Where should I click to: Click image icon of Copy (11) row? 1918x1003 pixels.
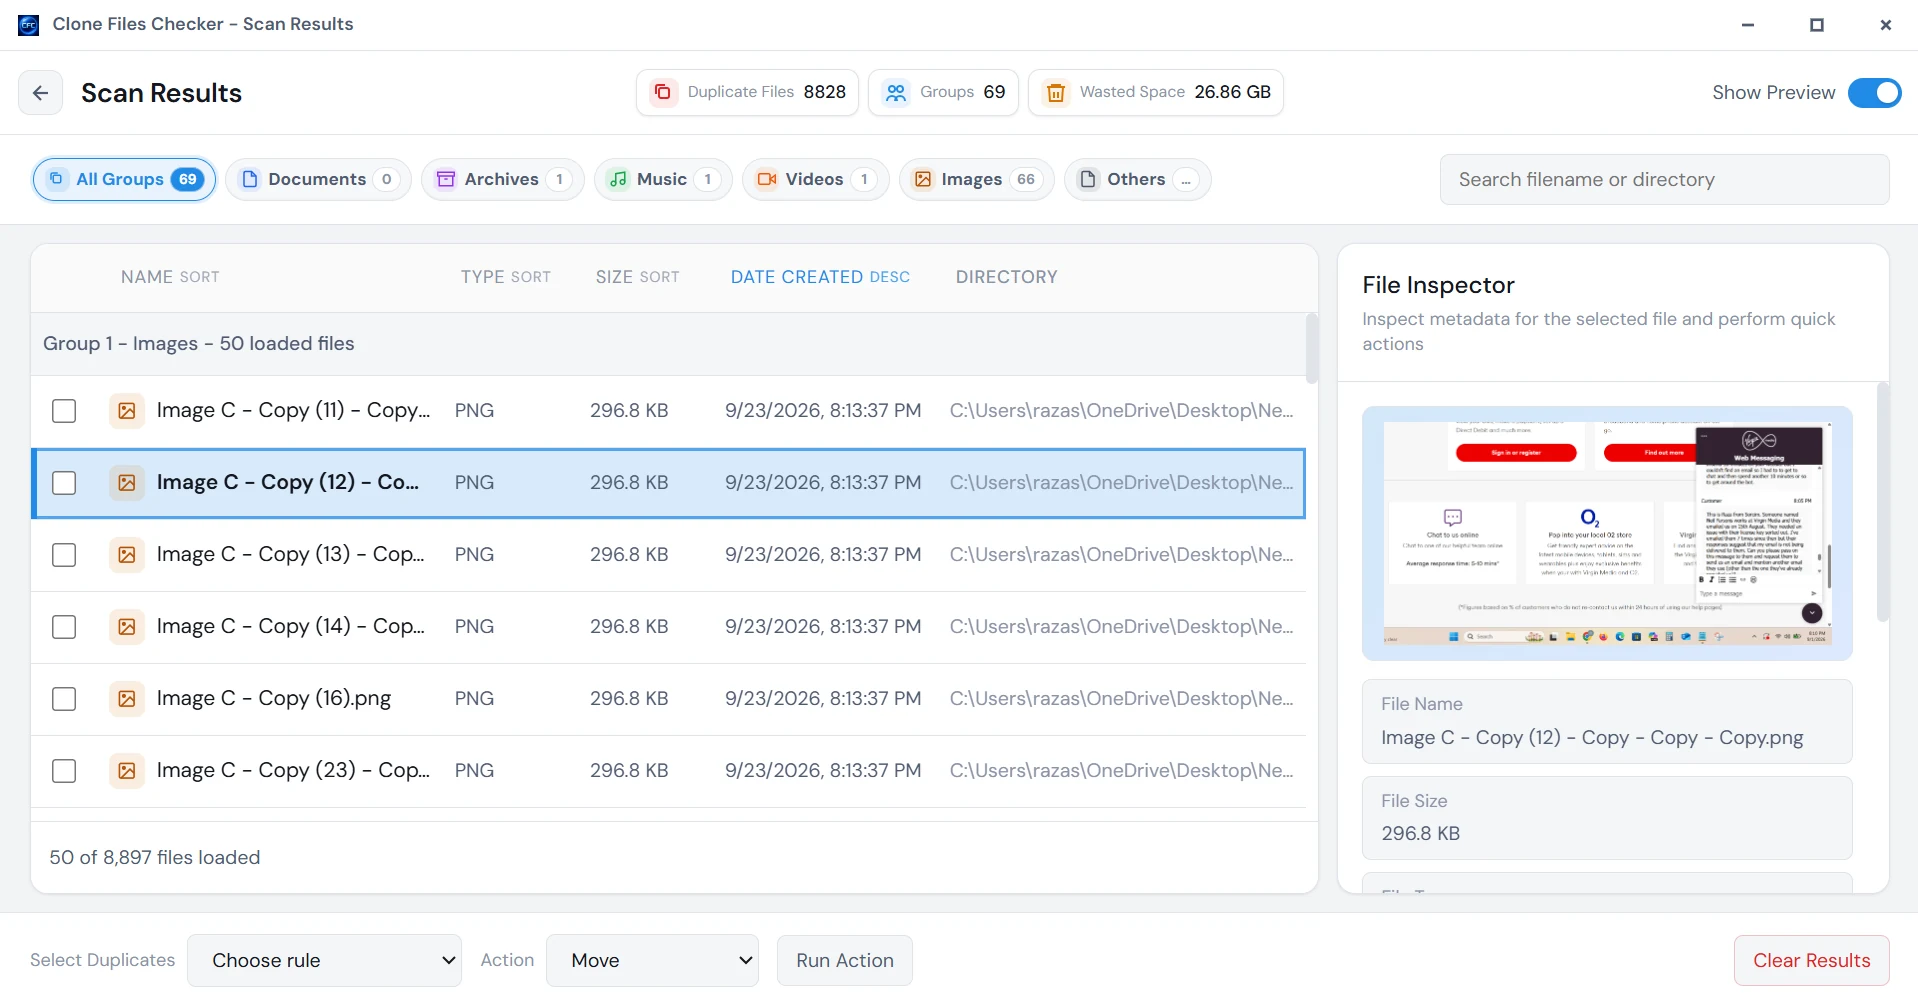coord(127,411)
